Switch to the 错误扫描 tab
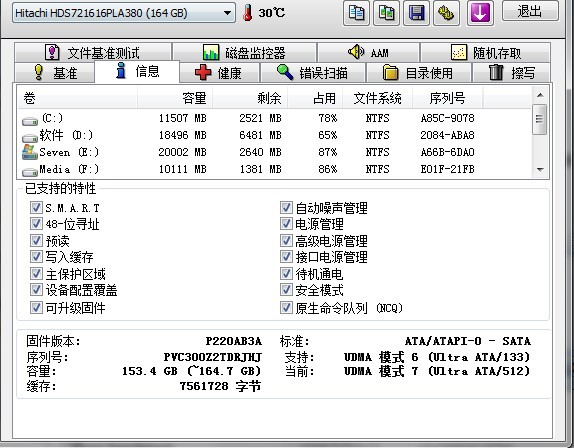The width and height of the screenshot is (574, 448). tap(313, 72)
